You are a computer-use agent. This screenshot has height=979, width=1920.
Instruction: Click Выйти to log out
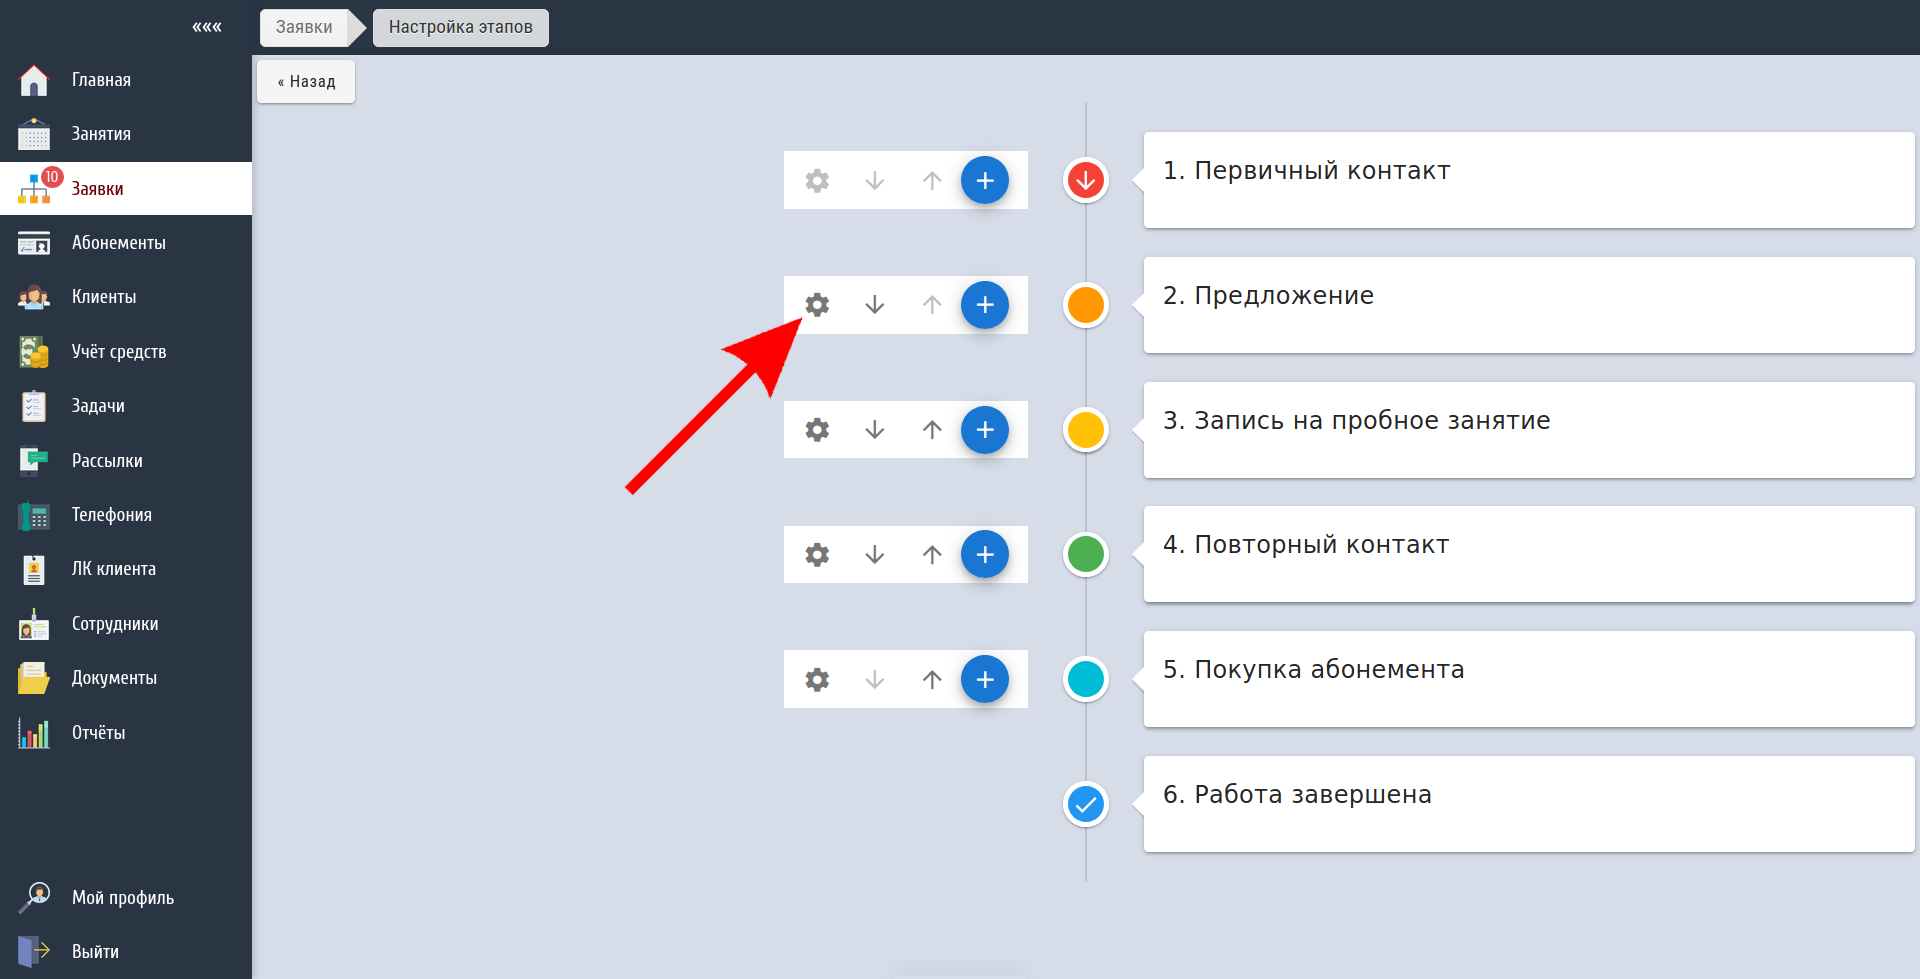pos(126,952)
